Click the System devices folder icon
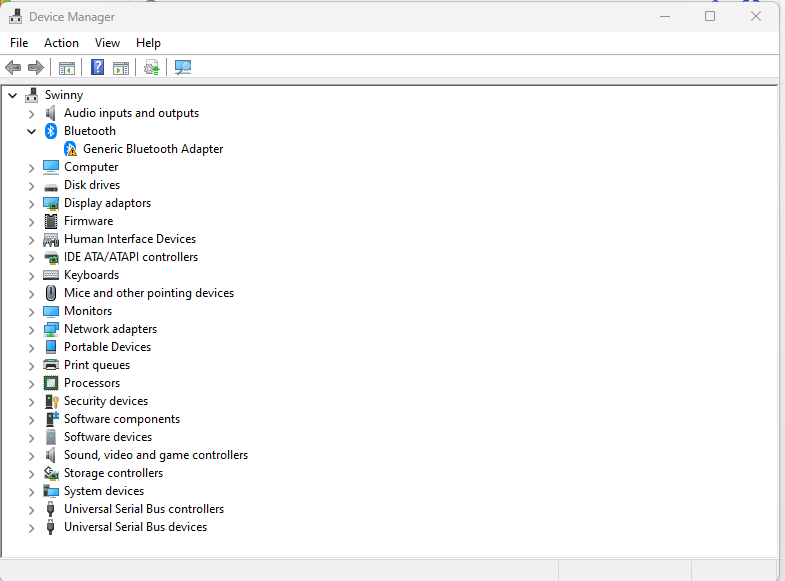 tap(51, 491)
